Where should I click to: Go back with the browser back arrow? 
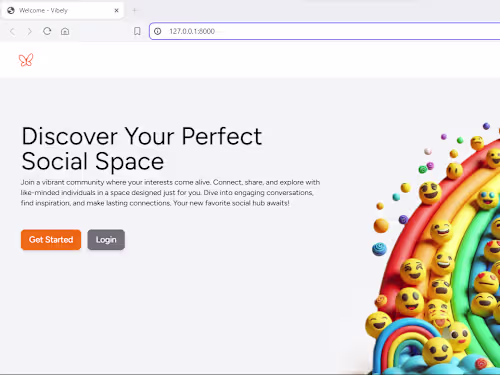click(12, 31)
